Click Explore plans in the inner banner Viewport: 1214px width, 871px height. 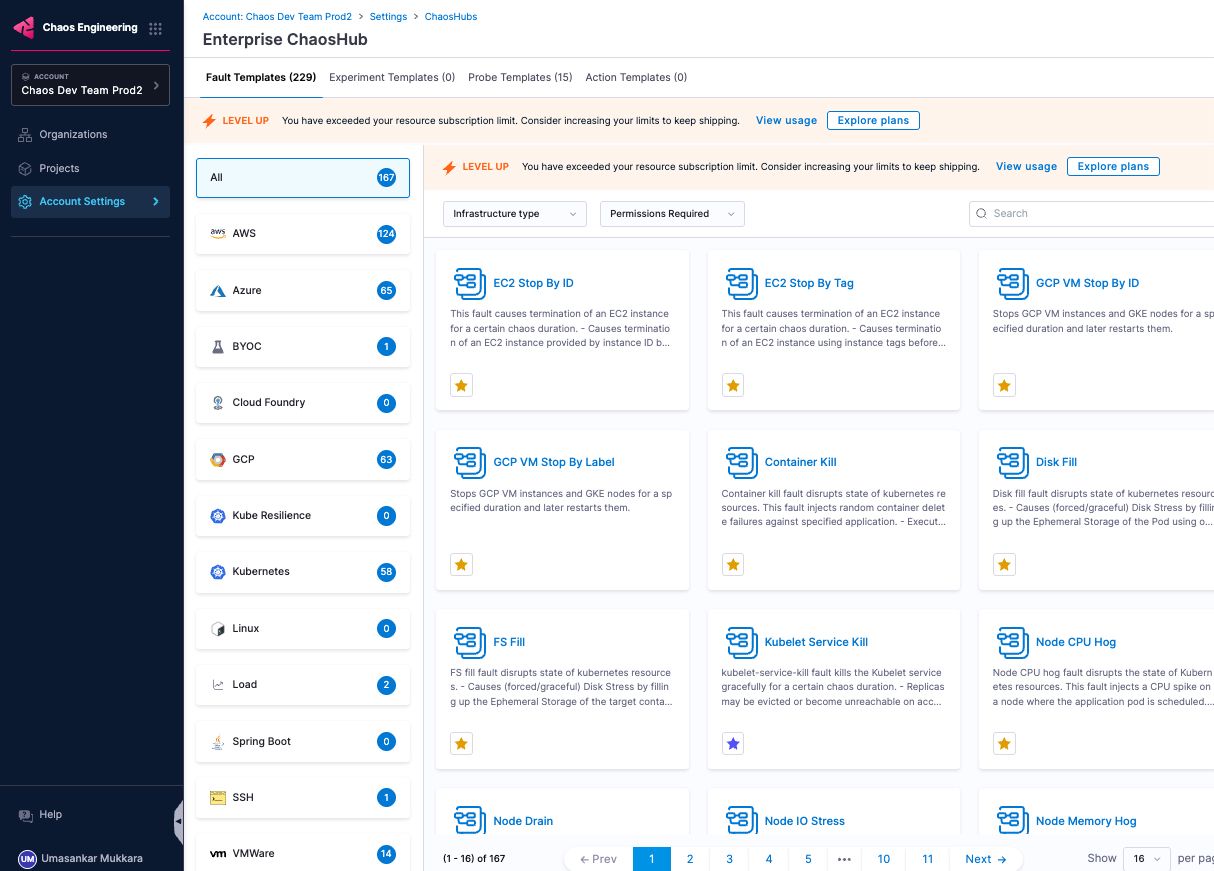(x=1113, y=166)
